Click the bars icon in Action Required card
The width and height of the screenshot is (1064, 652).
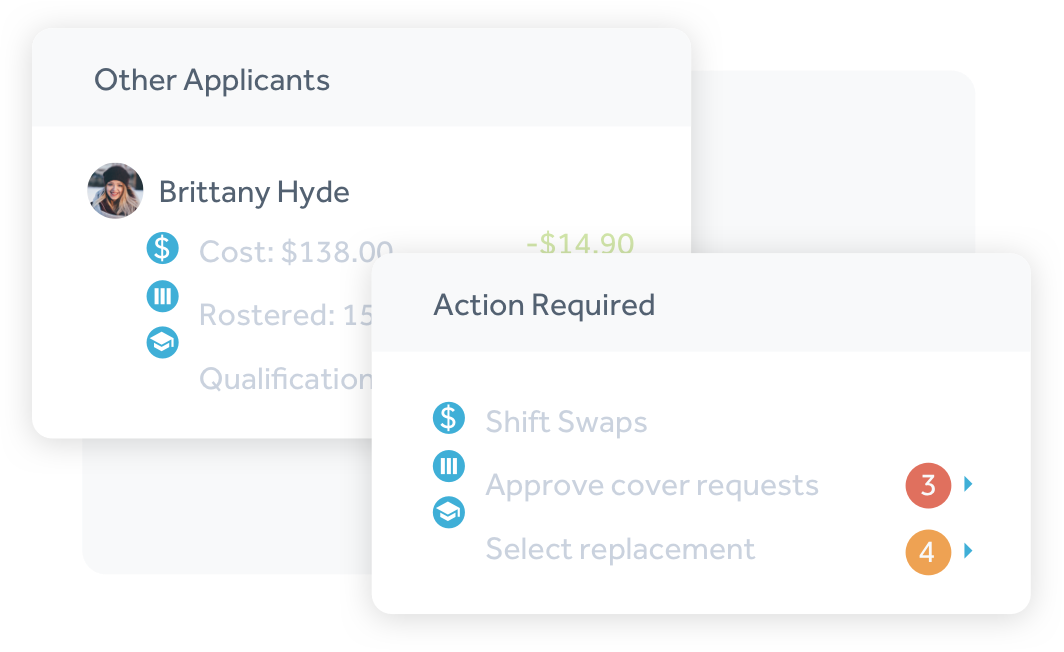(x=449, y=466)
